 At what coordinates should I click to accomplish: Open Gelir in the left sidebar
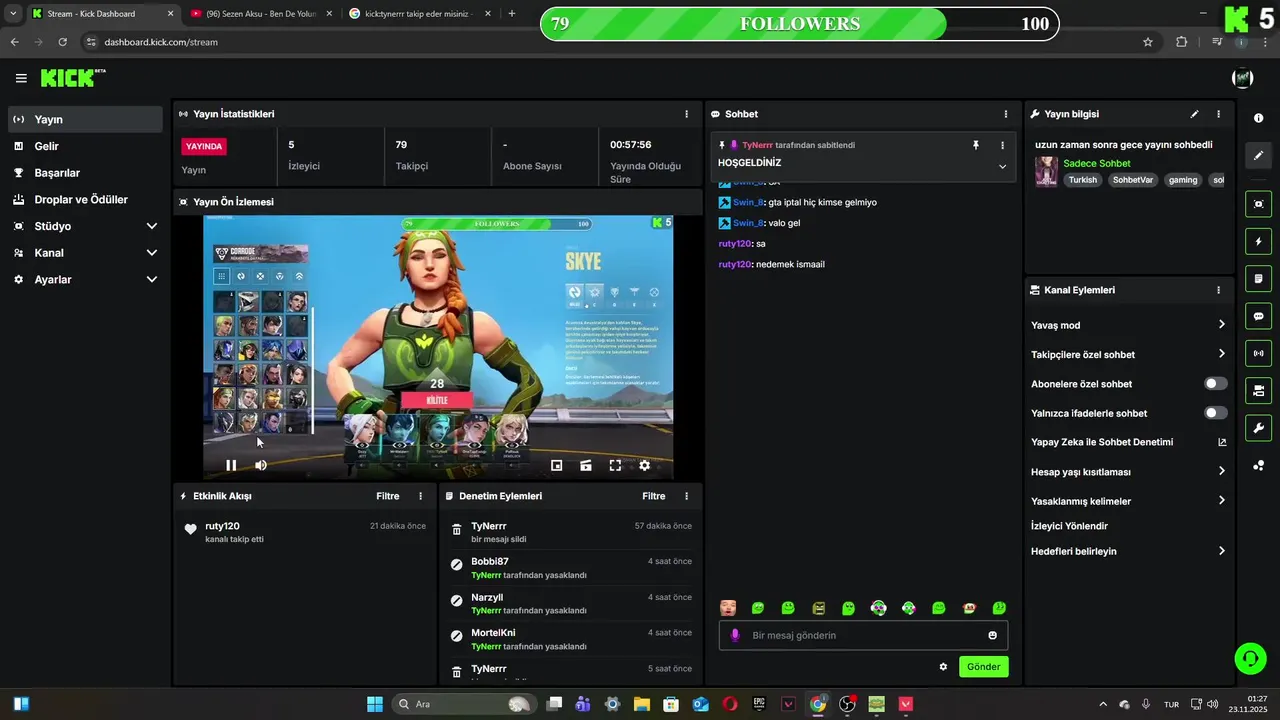click(85, 146)
